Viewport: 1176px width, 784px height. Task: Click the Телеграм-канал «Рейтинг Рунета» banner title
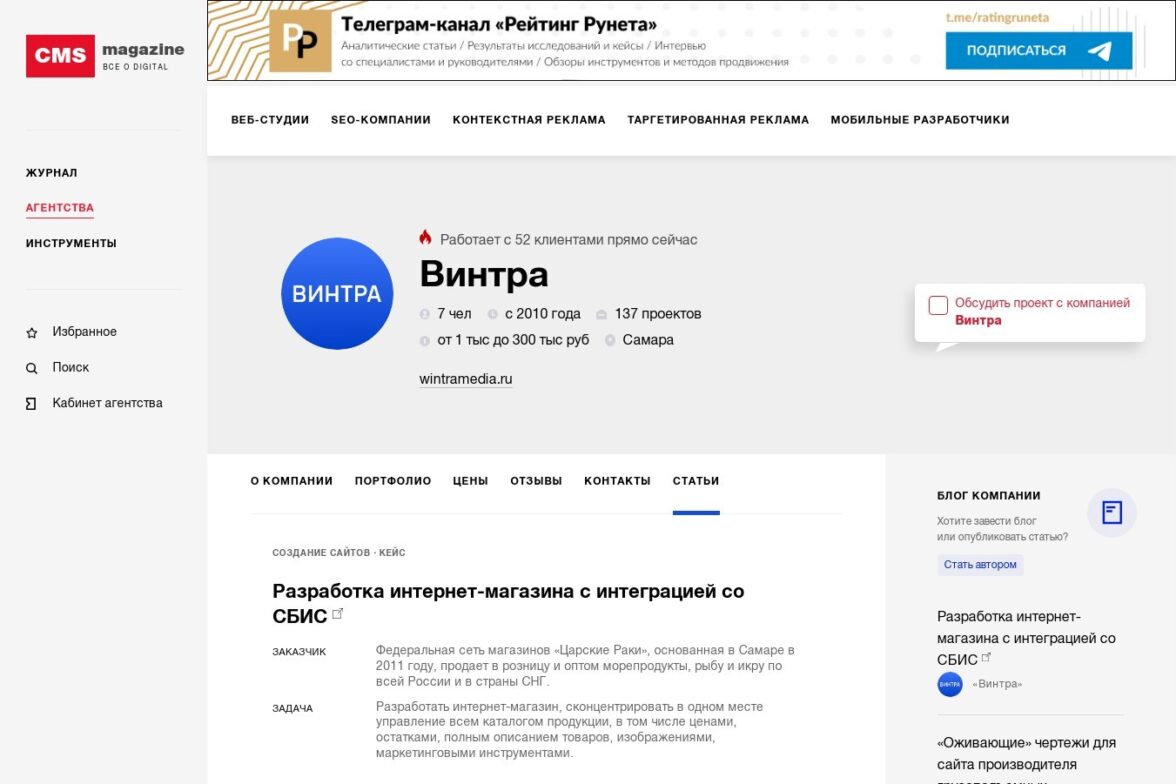tap(499, 24)
